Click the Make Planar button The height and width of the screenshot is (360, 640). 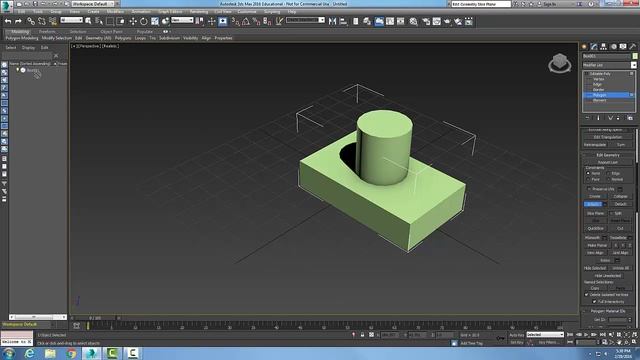(x=597, y=245)
